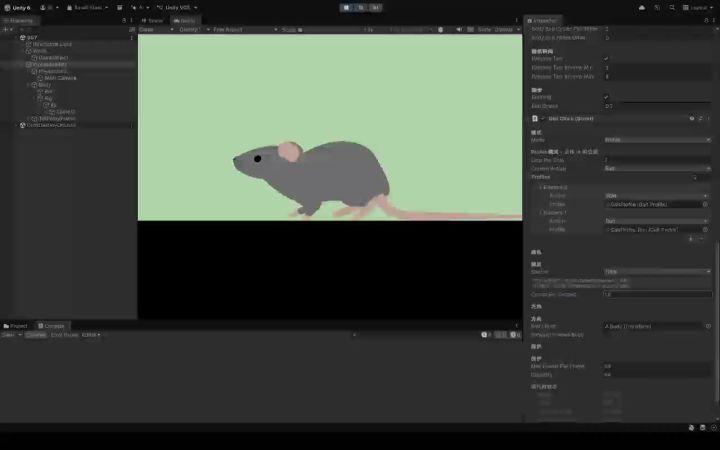Click the Pause button in the top toolbar
Image resolution: width=720 pixels, height=450 pixels.
361,8
